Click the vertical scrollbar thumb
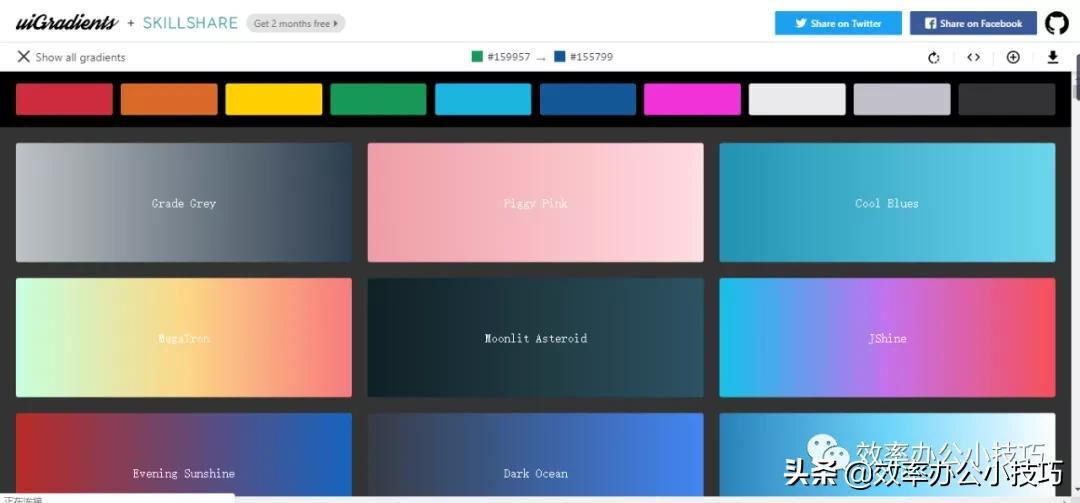The image size is (1080, 503). point(1076,78)
